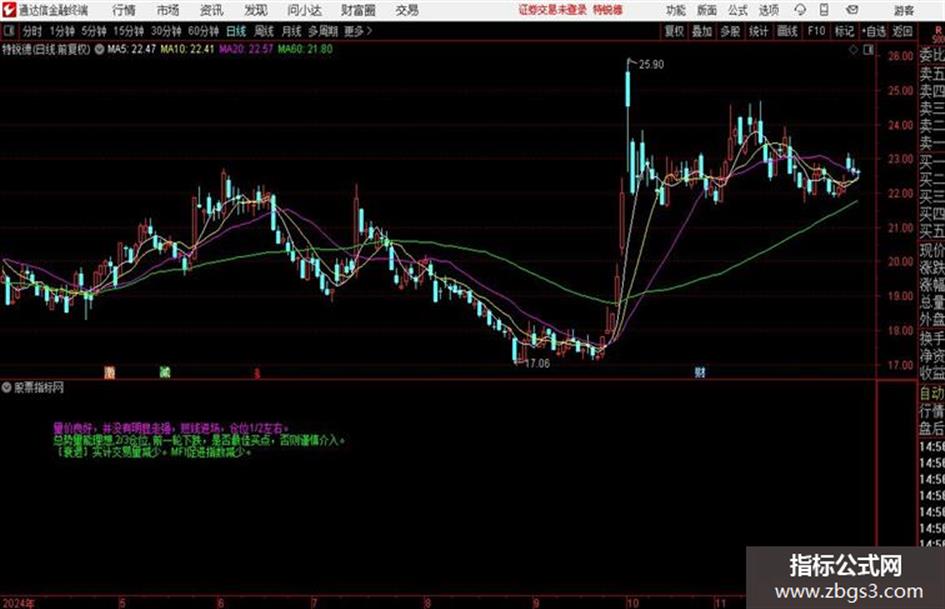Open the 市场 menu
Image resolution: width=945 pixels, height=609 pixels.
pyautogui.click(x=168, y=10)
